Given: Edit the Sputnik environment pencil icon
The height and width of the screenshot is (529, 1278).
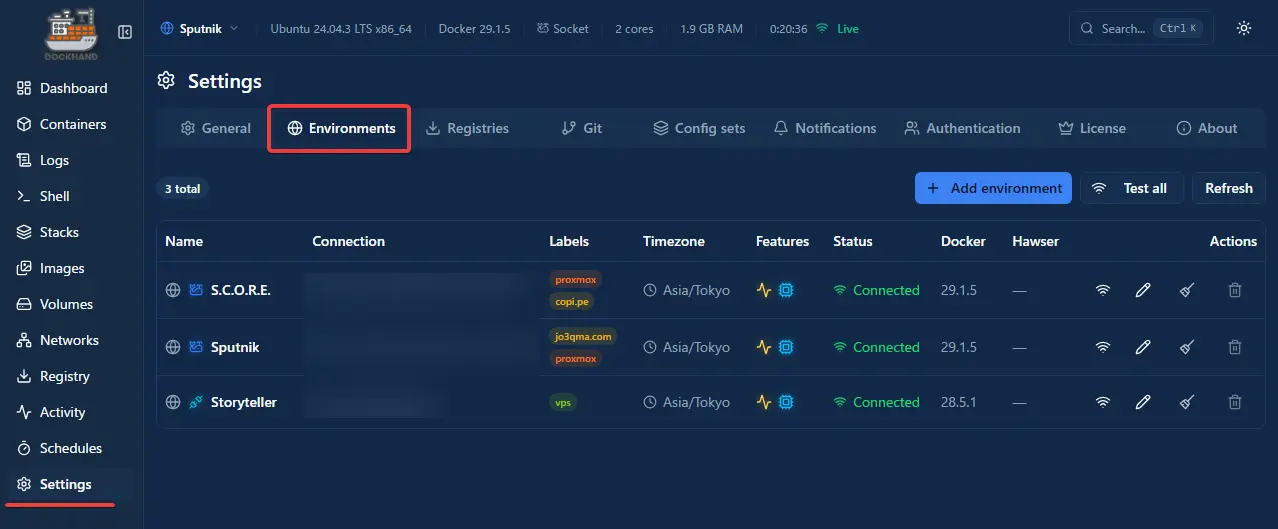Looking at the screenshot, I should 1143,347.
